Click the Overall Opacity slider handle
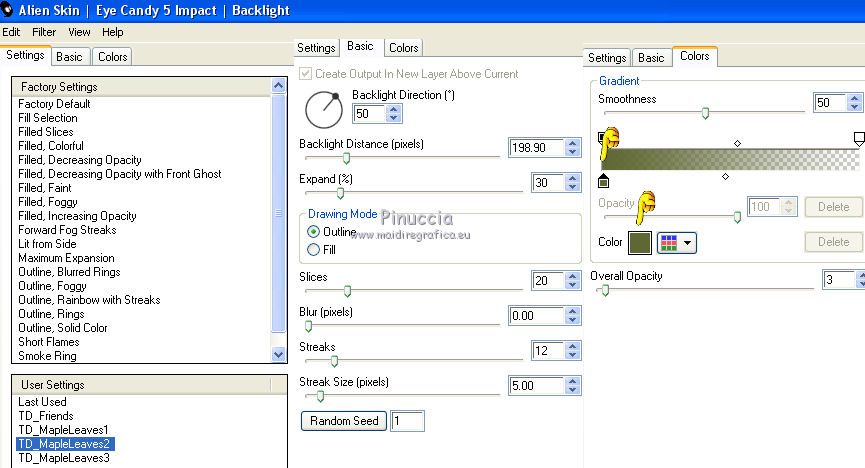This screenshot has height=468, width=865. [x=605, y=290]
